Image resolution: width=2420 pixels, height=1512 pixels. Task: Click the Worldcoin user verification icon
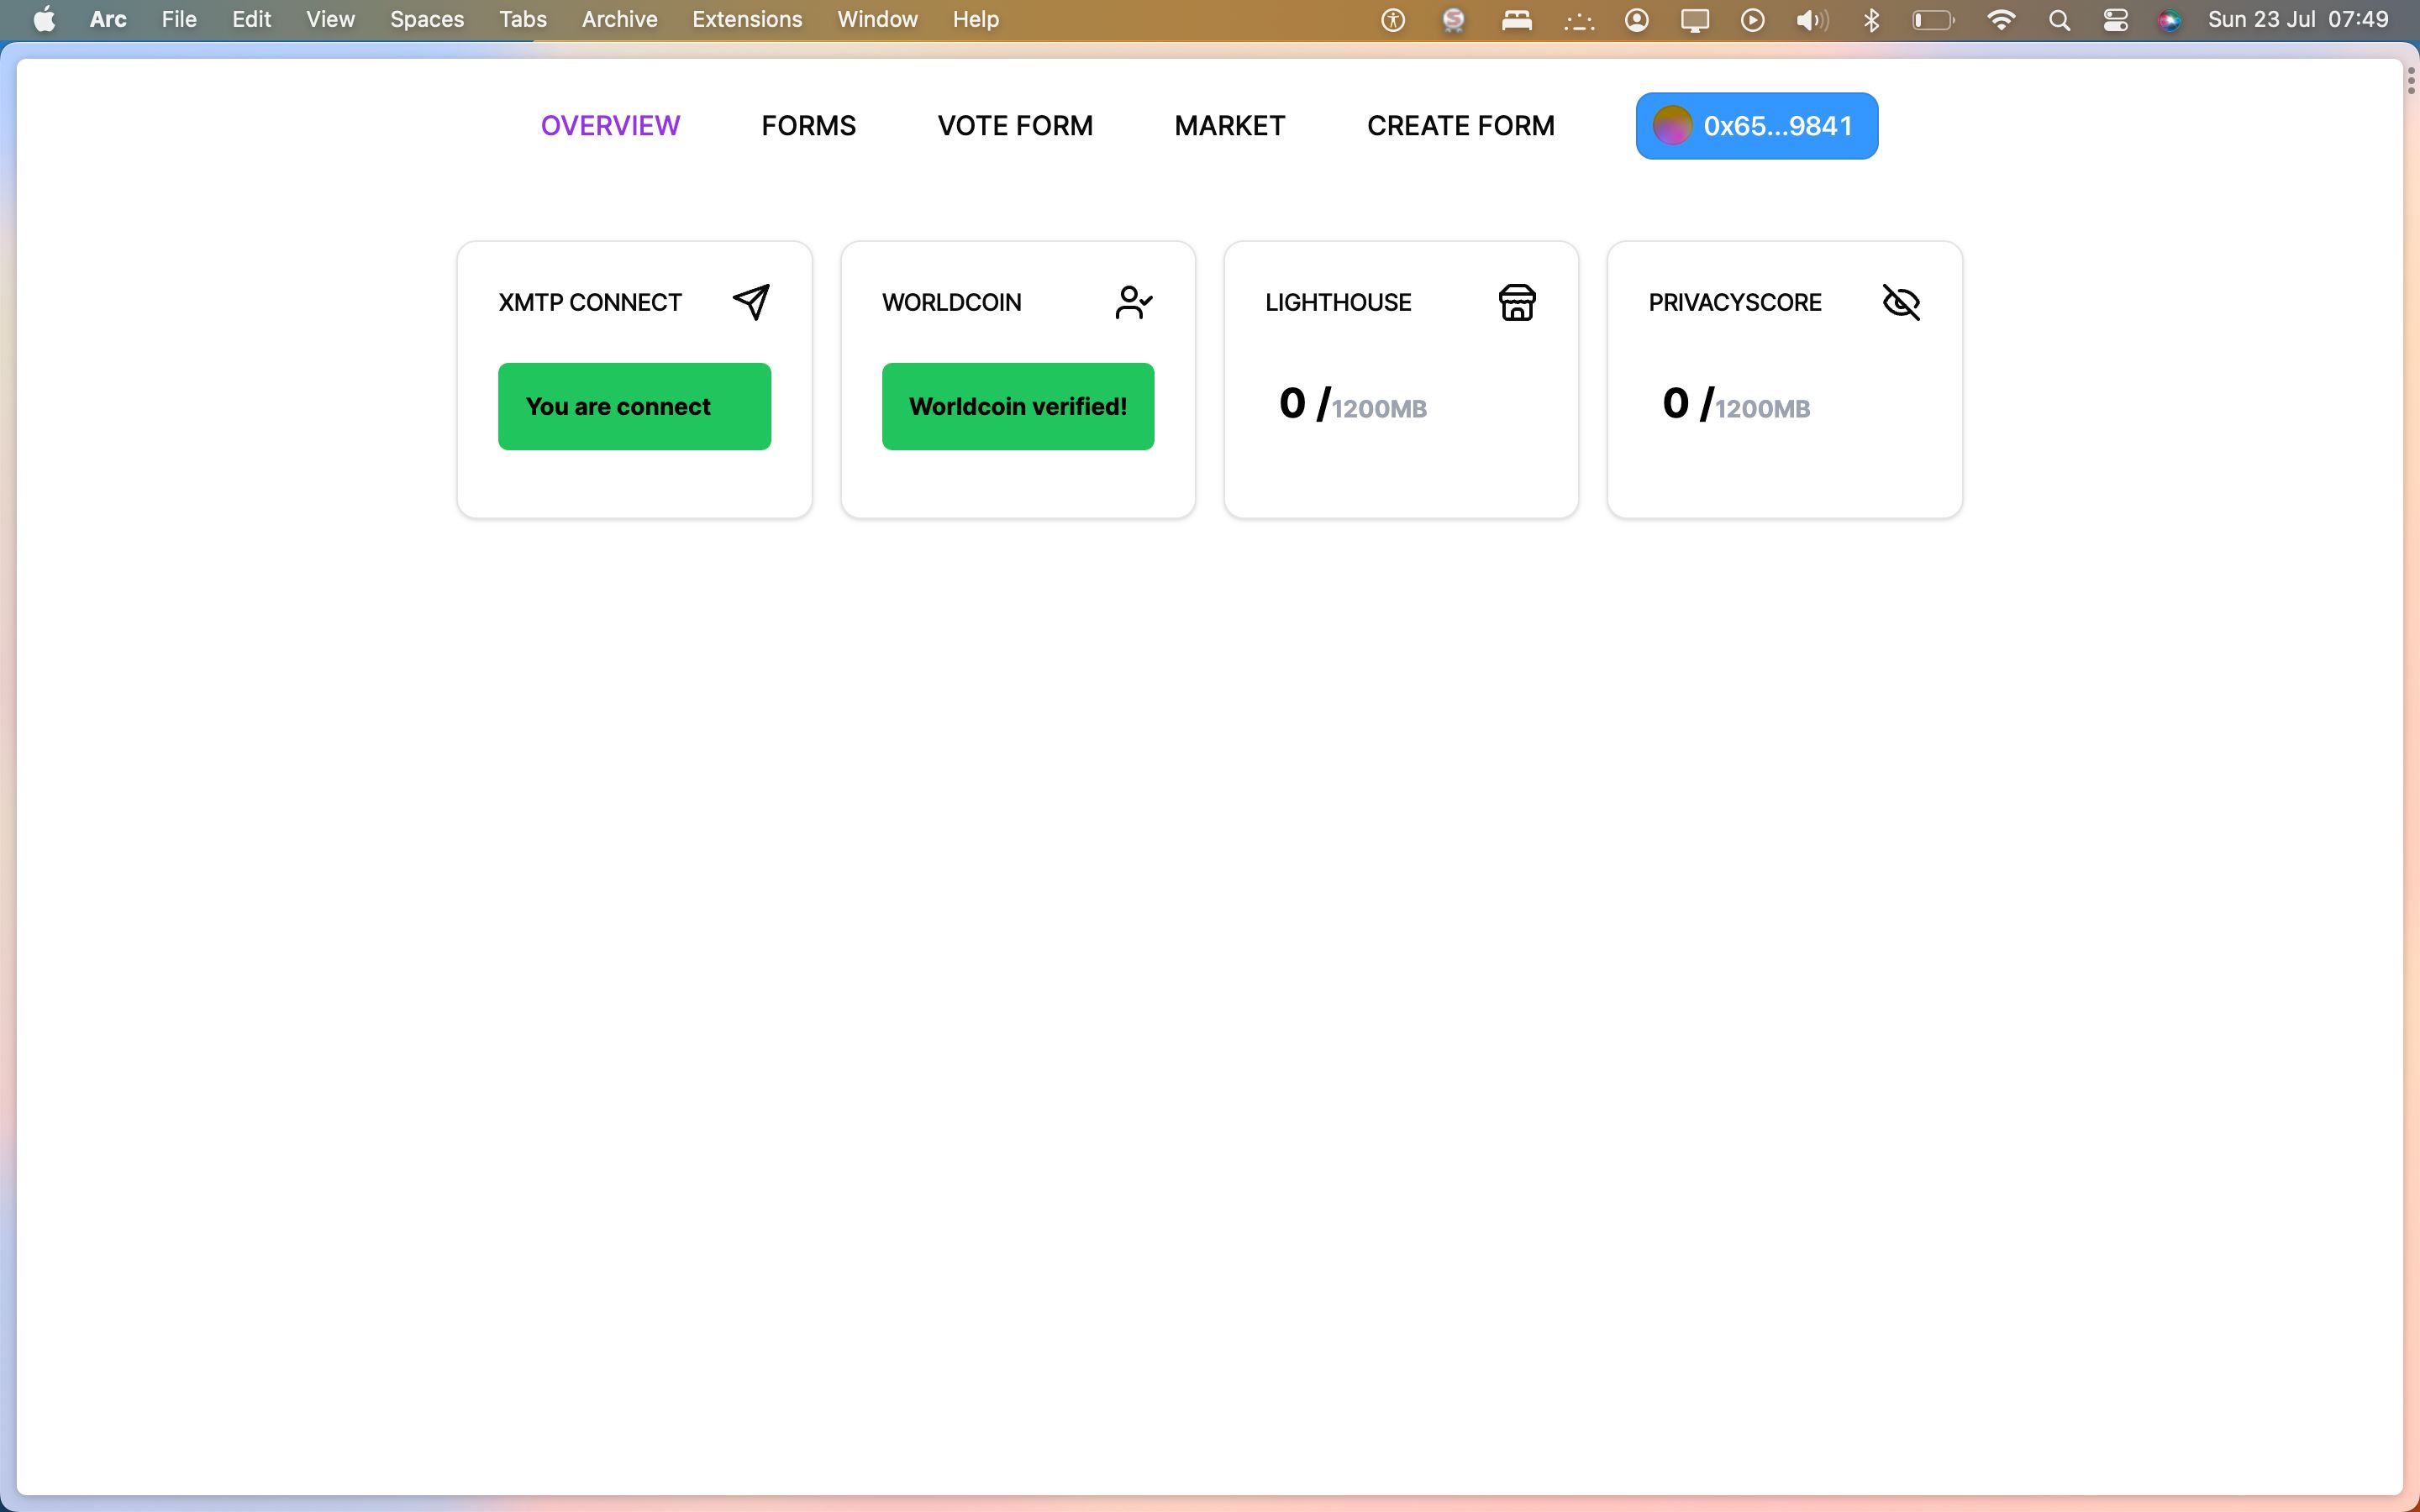pos(1134,302)
